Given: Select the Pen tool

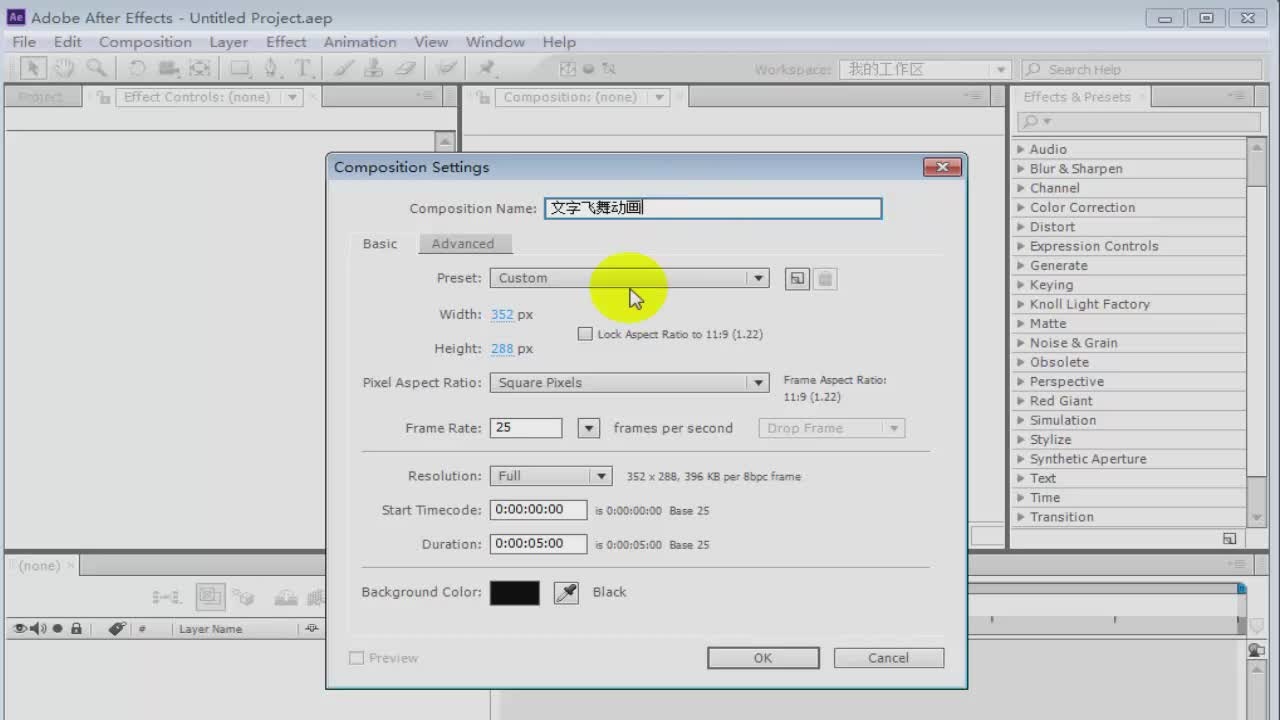Looking at the screenshot, I should [271, 68].
